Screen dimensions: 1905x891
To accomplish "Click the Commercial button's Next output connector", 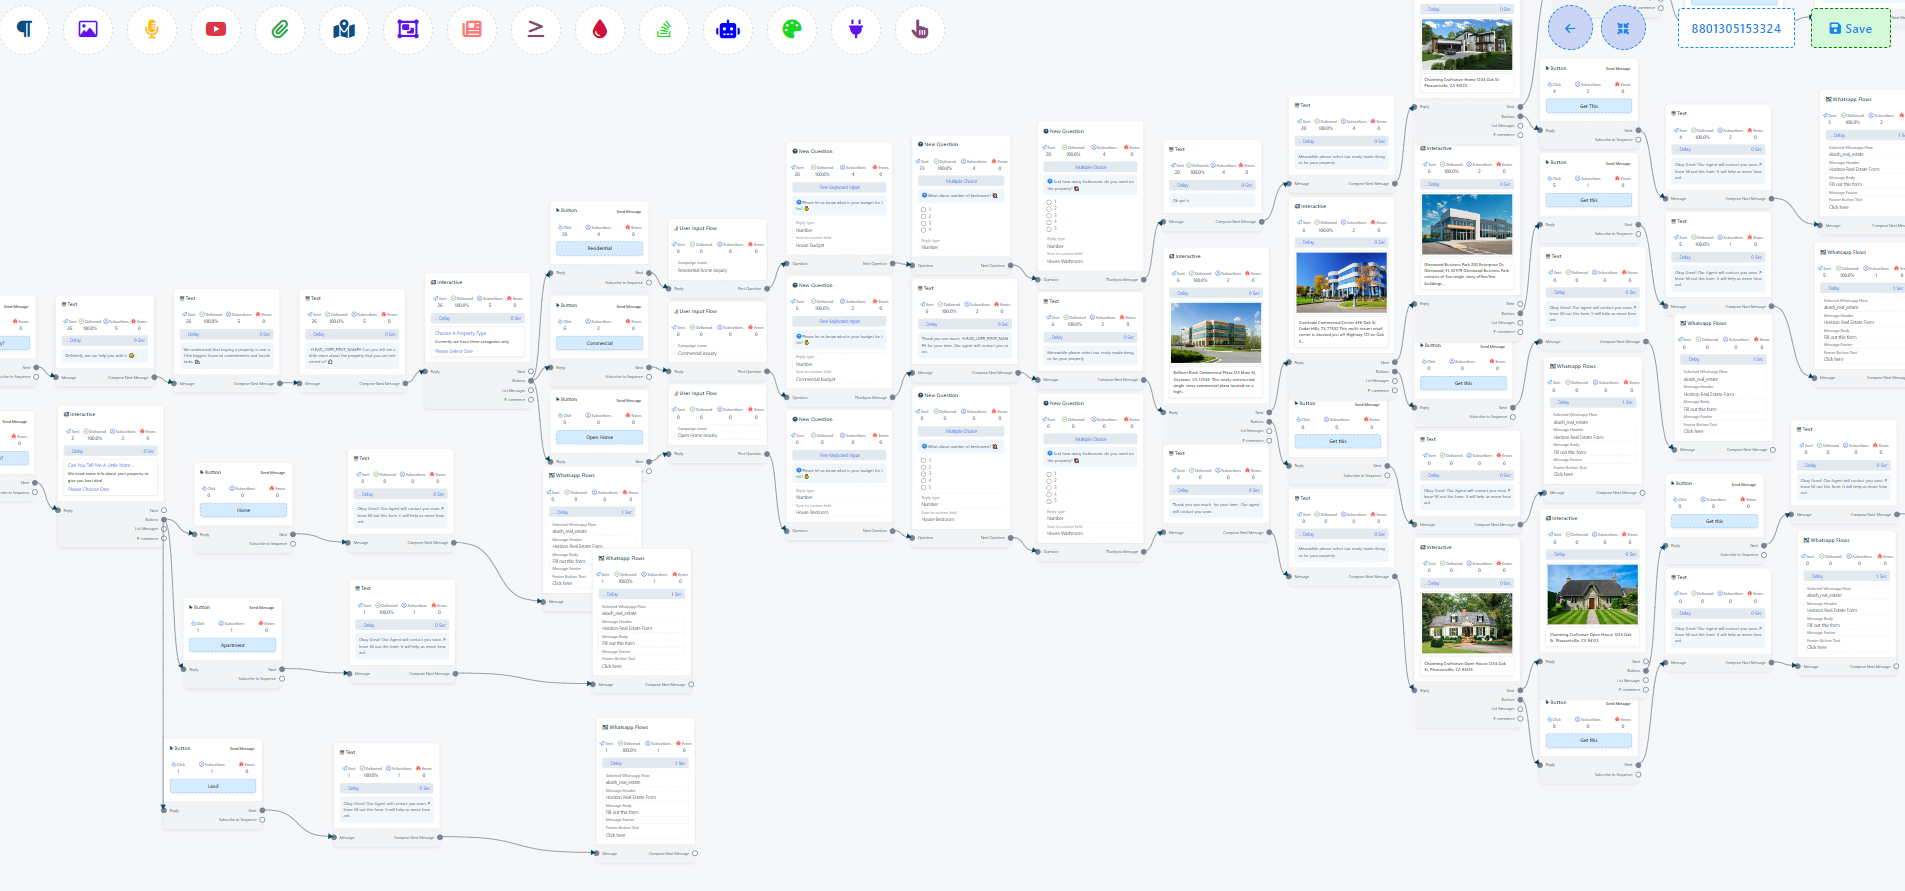I will pos(649,367).
